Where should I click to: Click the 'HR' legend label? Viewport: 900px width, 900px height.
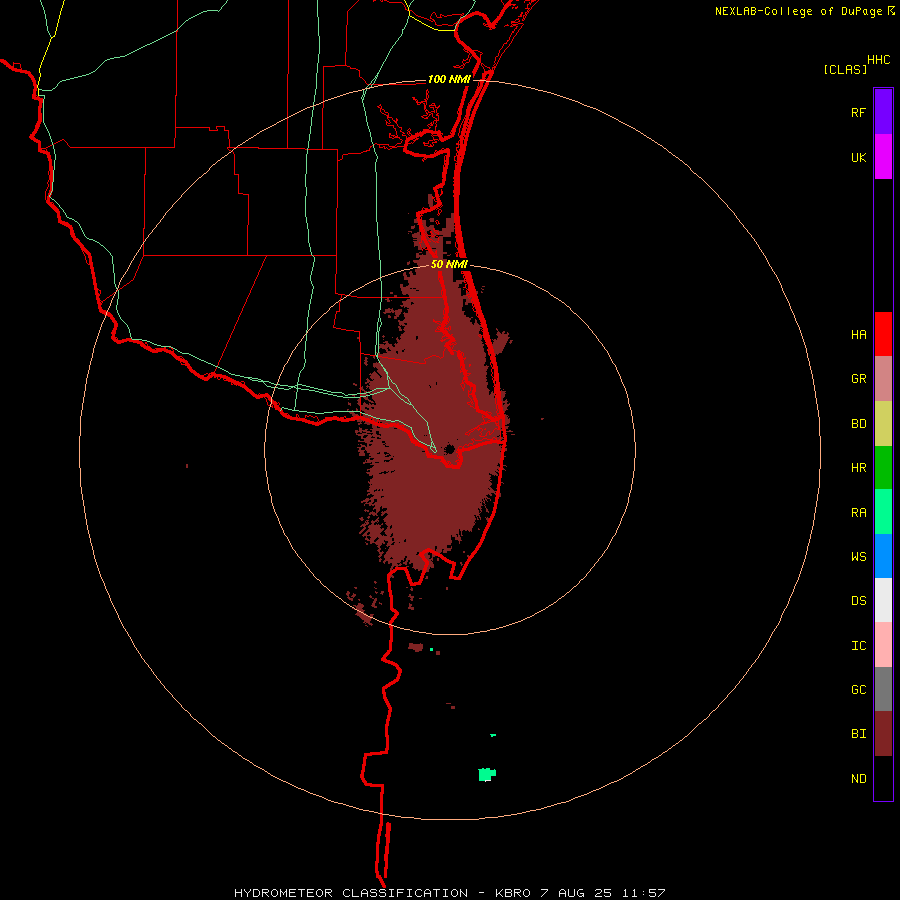[x=858, y=468]
